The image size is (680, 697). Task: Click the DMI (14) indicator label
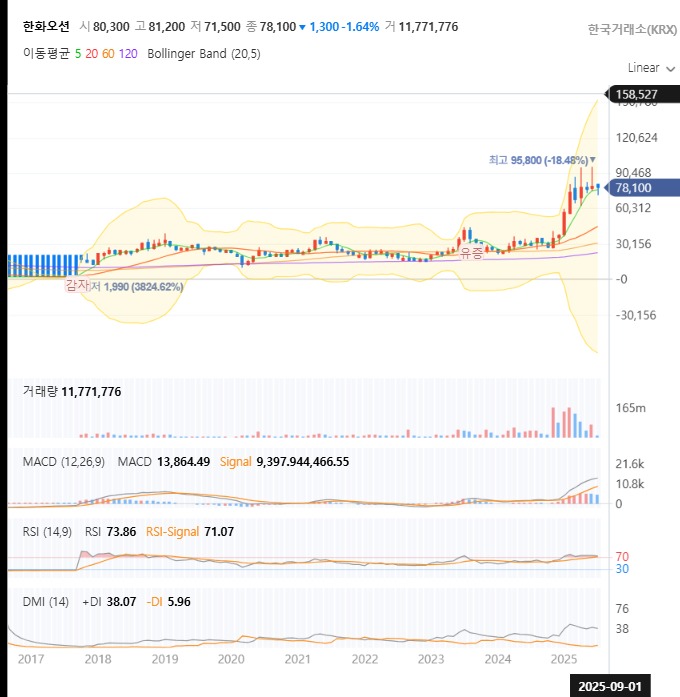[46, 602]
